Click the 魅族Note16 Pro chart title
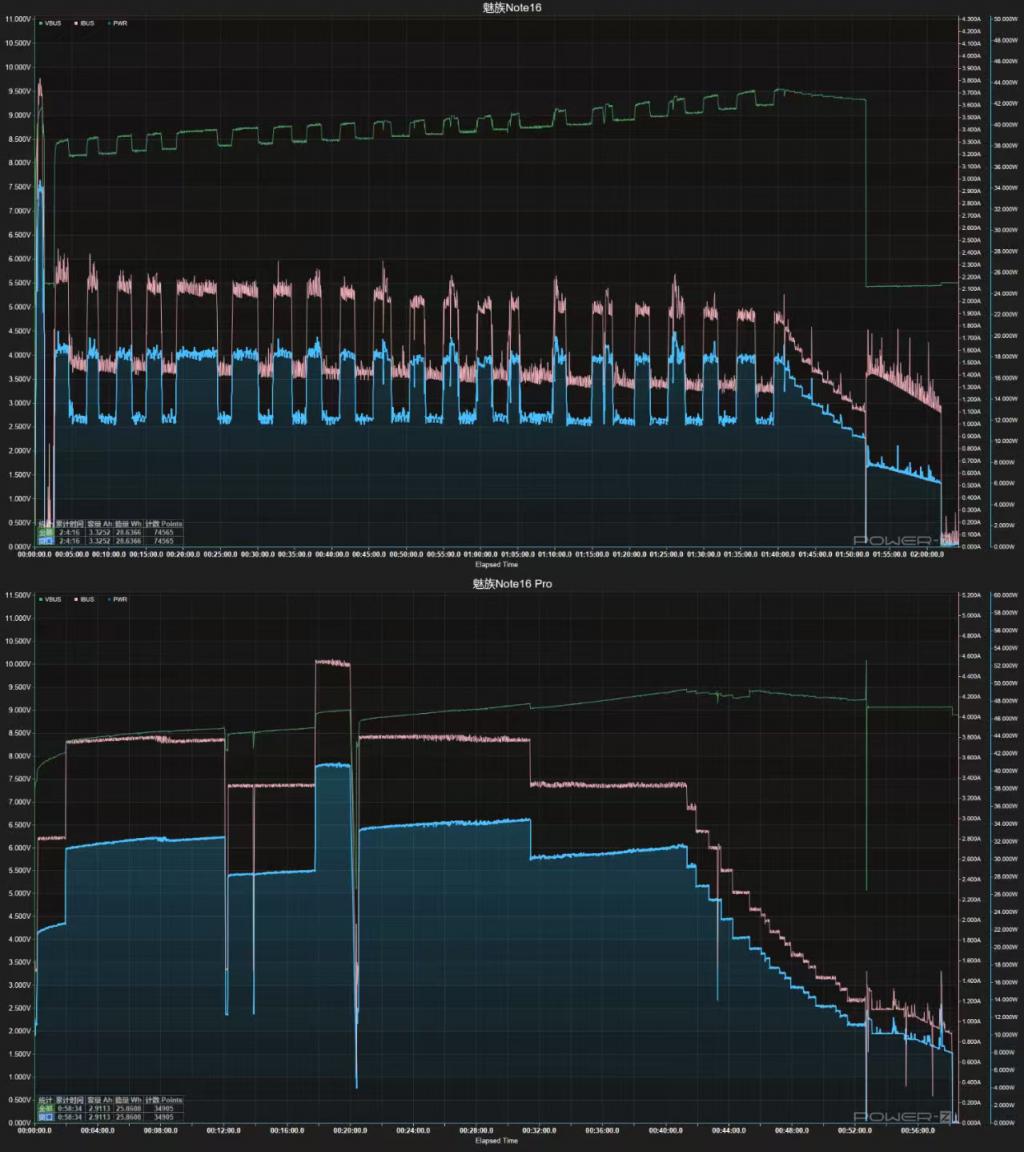Viewport: 1024px width, 1152px height. 512,583
